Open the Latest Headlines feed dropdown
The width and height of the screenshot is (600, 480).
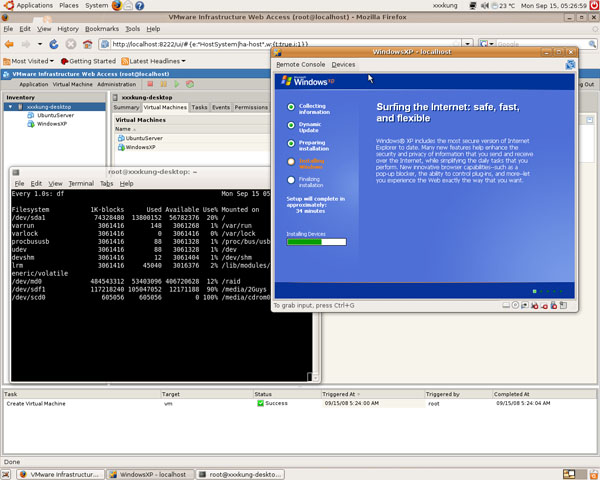point(153,61)
